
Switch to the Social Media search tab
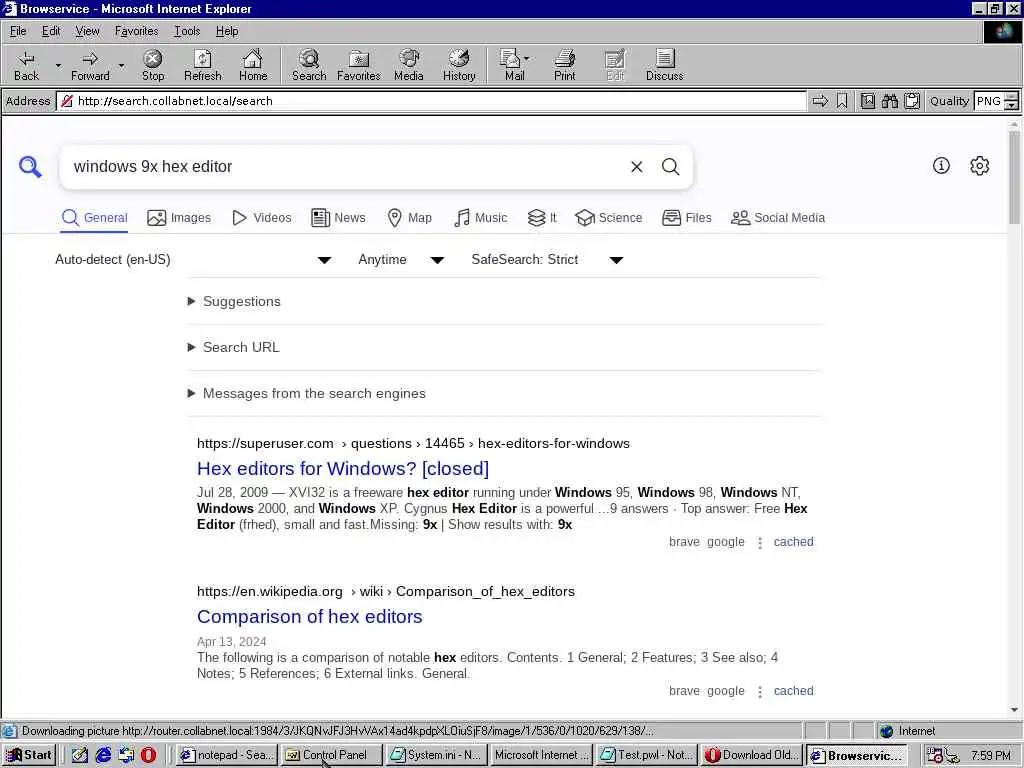pyautogui.click(x=778, y=217)
